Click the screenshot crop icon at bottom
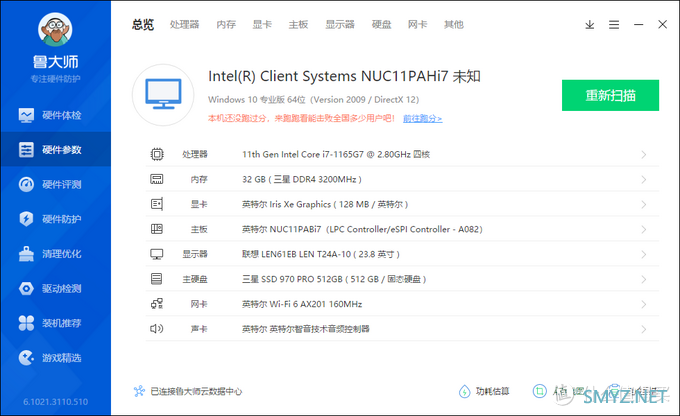The image size is (680, 416). [539, 391]
